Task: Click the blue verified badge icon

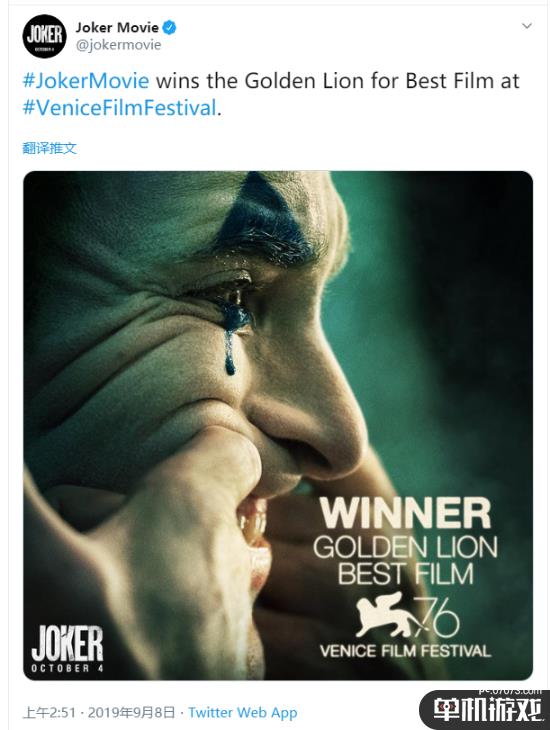Action: pyautogui.click(x=169, y=27)
